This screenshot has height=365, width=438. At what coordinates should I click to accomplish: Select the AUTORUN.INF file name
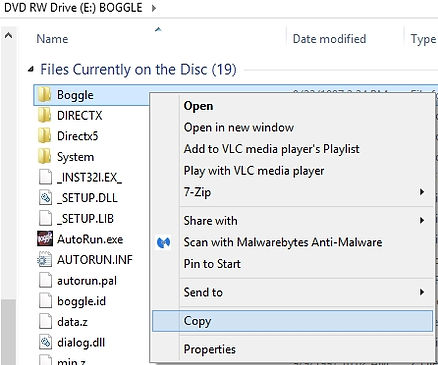(x=95, y=260)
